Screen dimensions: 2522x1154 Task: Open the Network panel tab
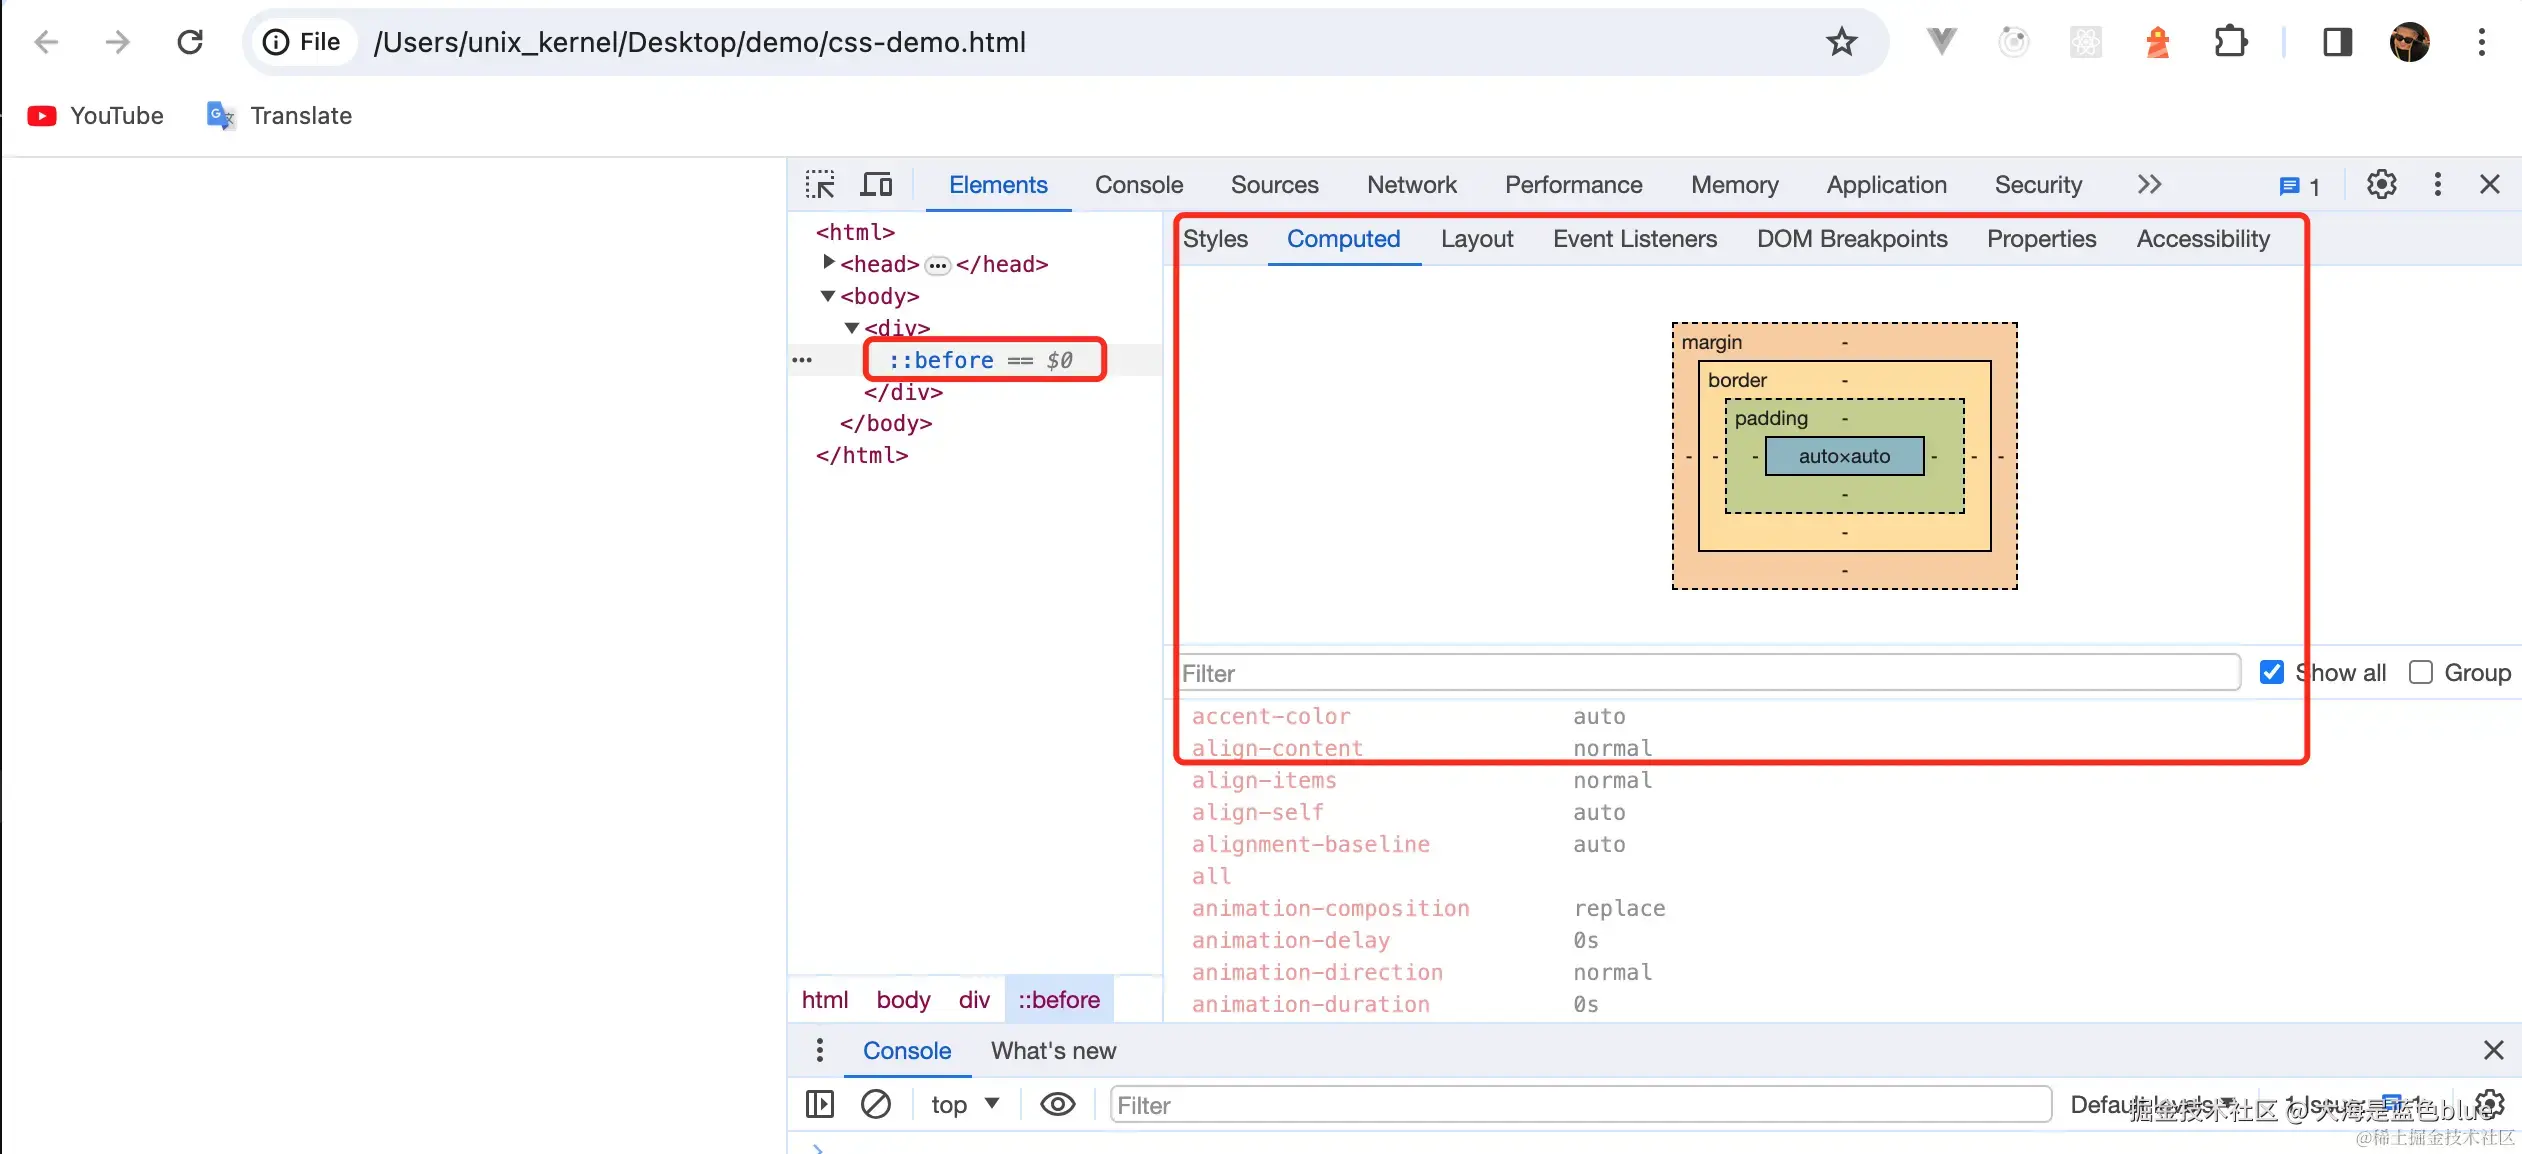1411,185
